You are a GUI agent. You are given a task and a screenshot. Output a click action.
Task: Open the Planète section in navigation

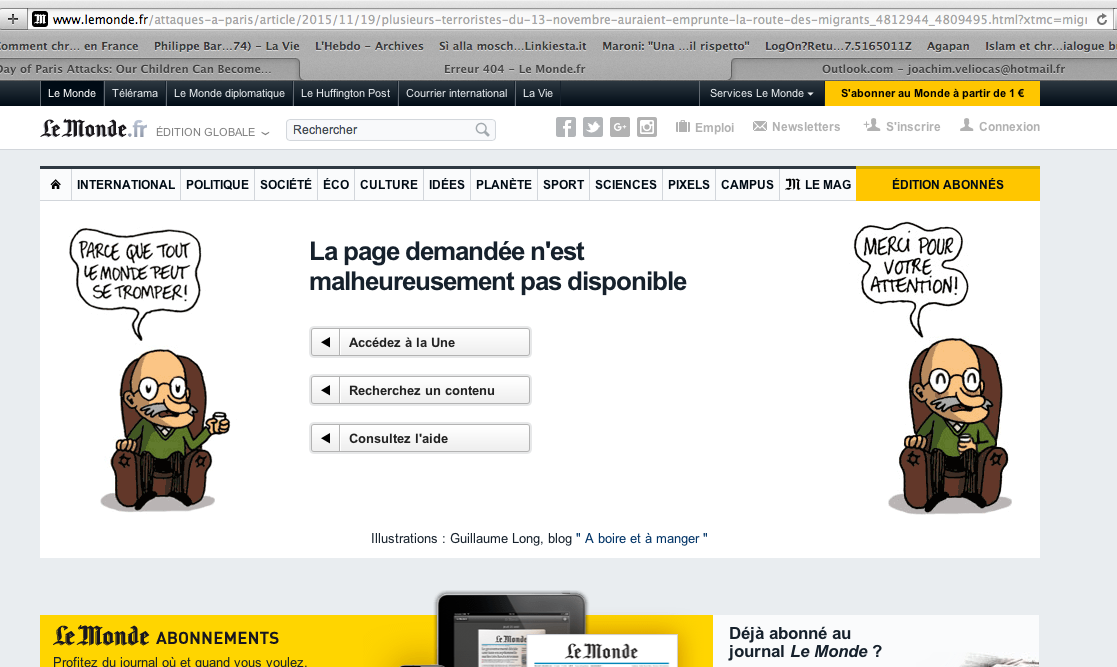[504, 184]
